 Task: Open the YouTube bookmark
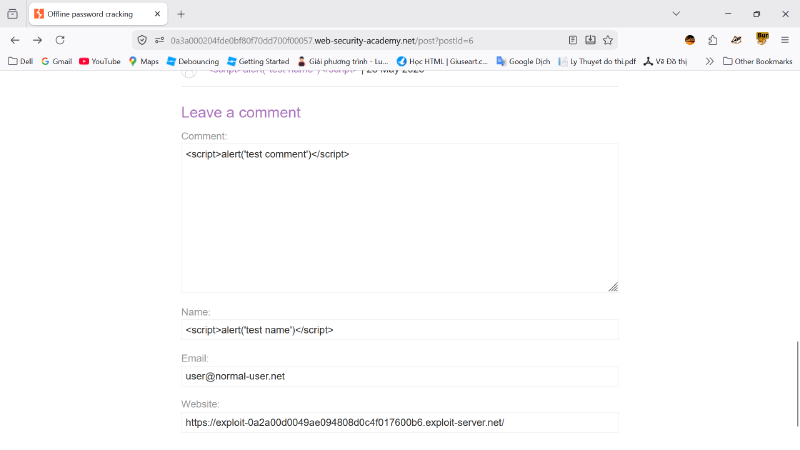tap(100, 61)
